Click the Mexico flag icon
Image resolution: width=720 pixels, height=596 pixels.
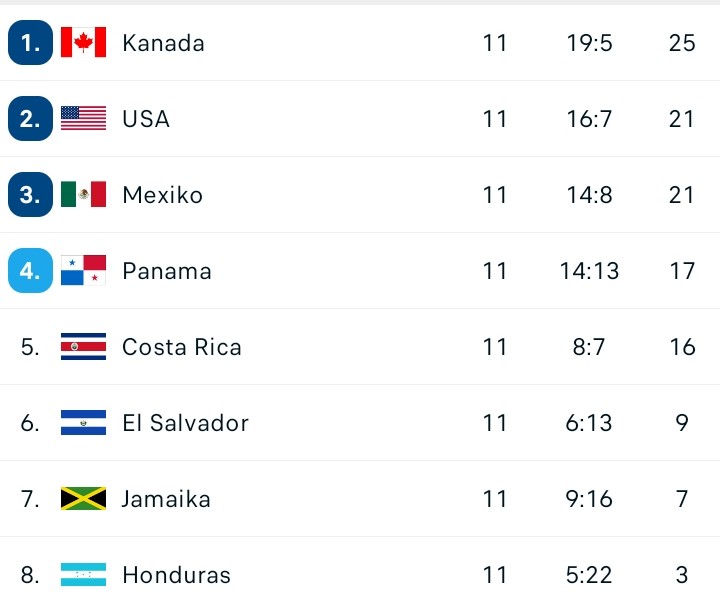pyautogui.click(x=83, y=194)
